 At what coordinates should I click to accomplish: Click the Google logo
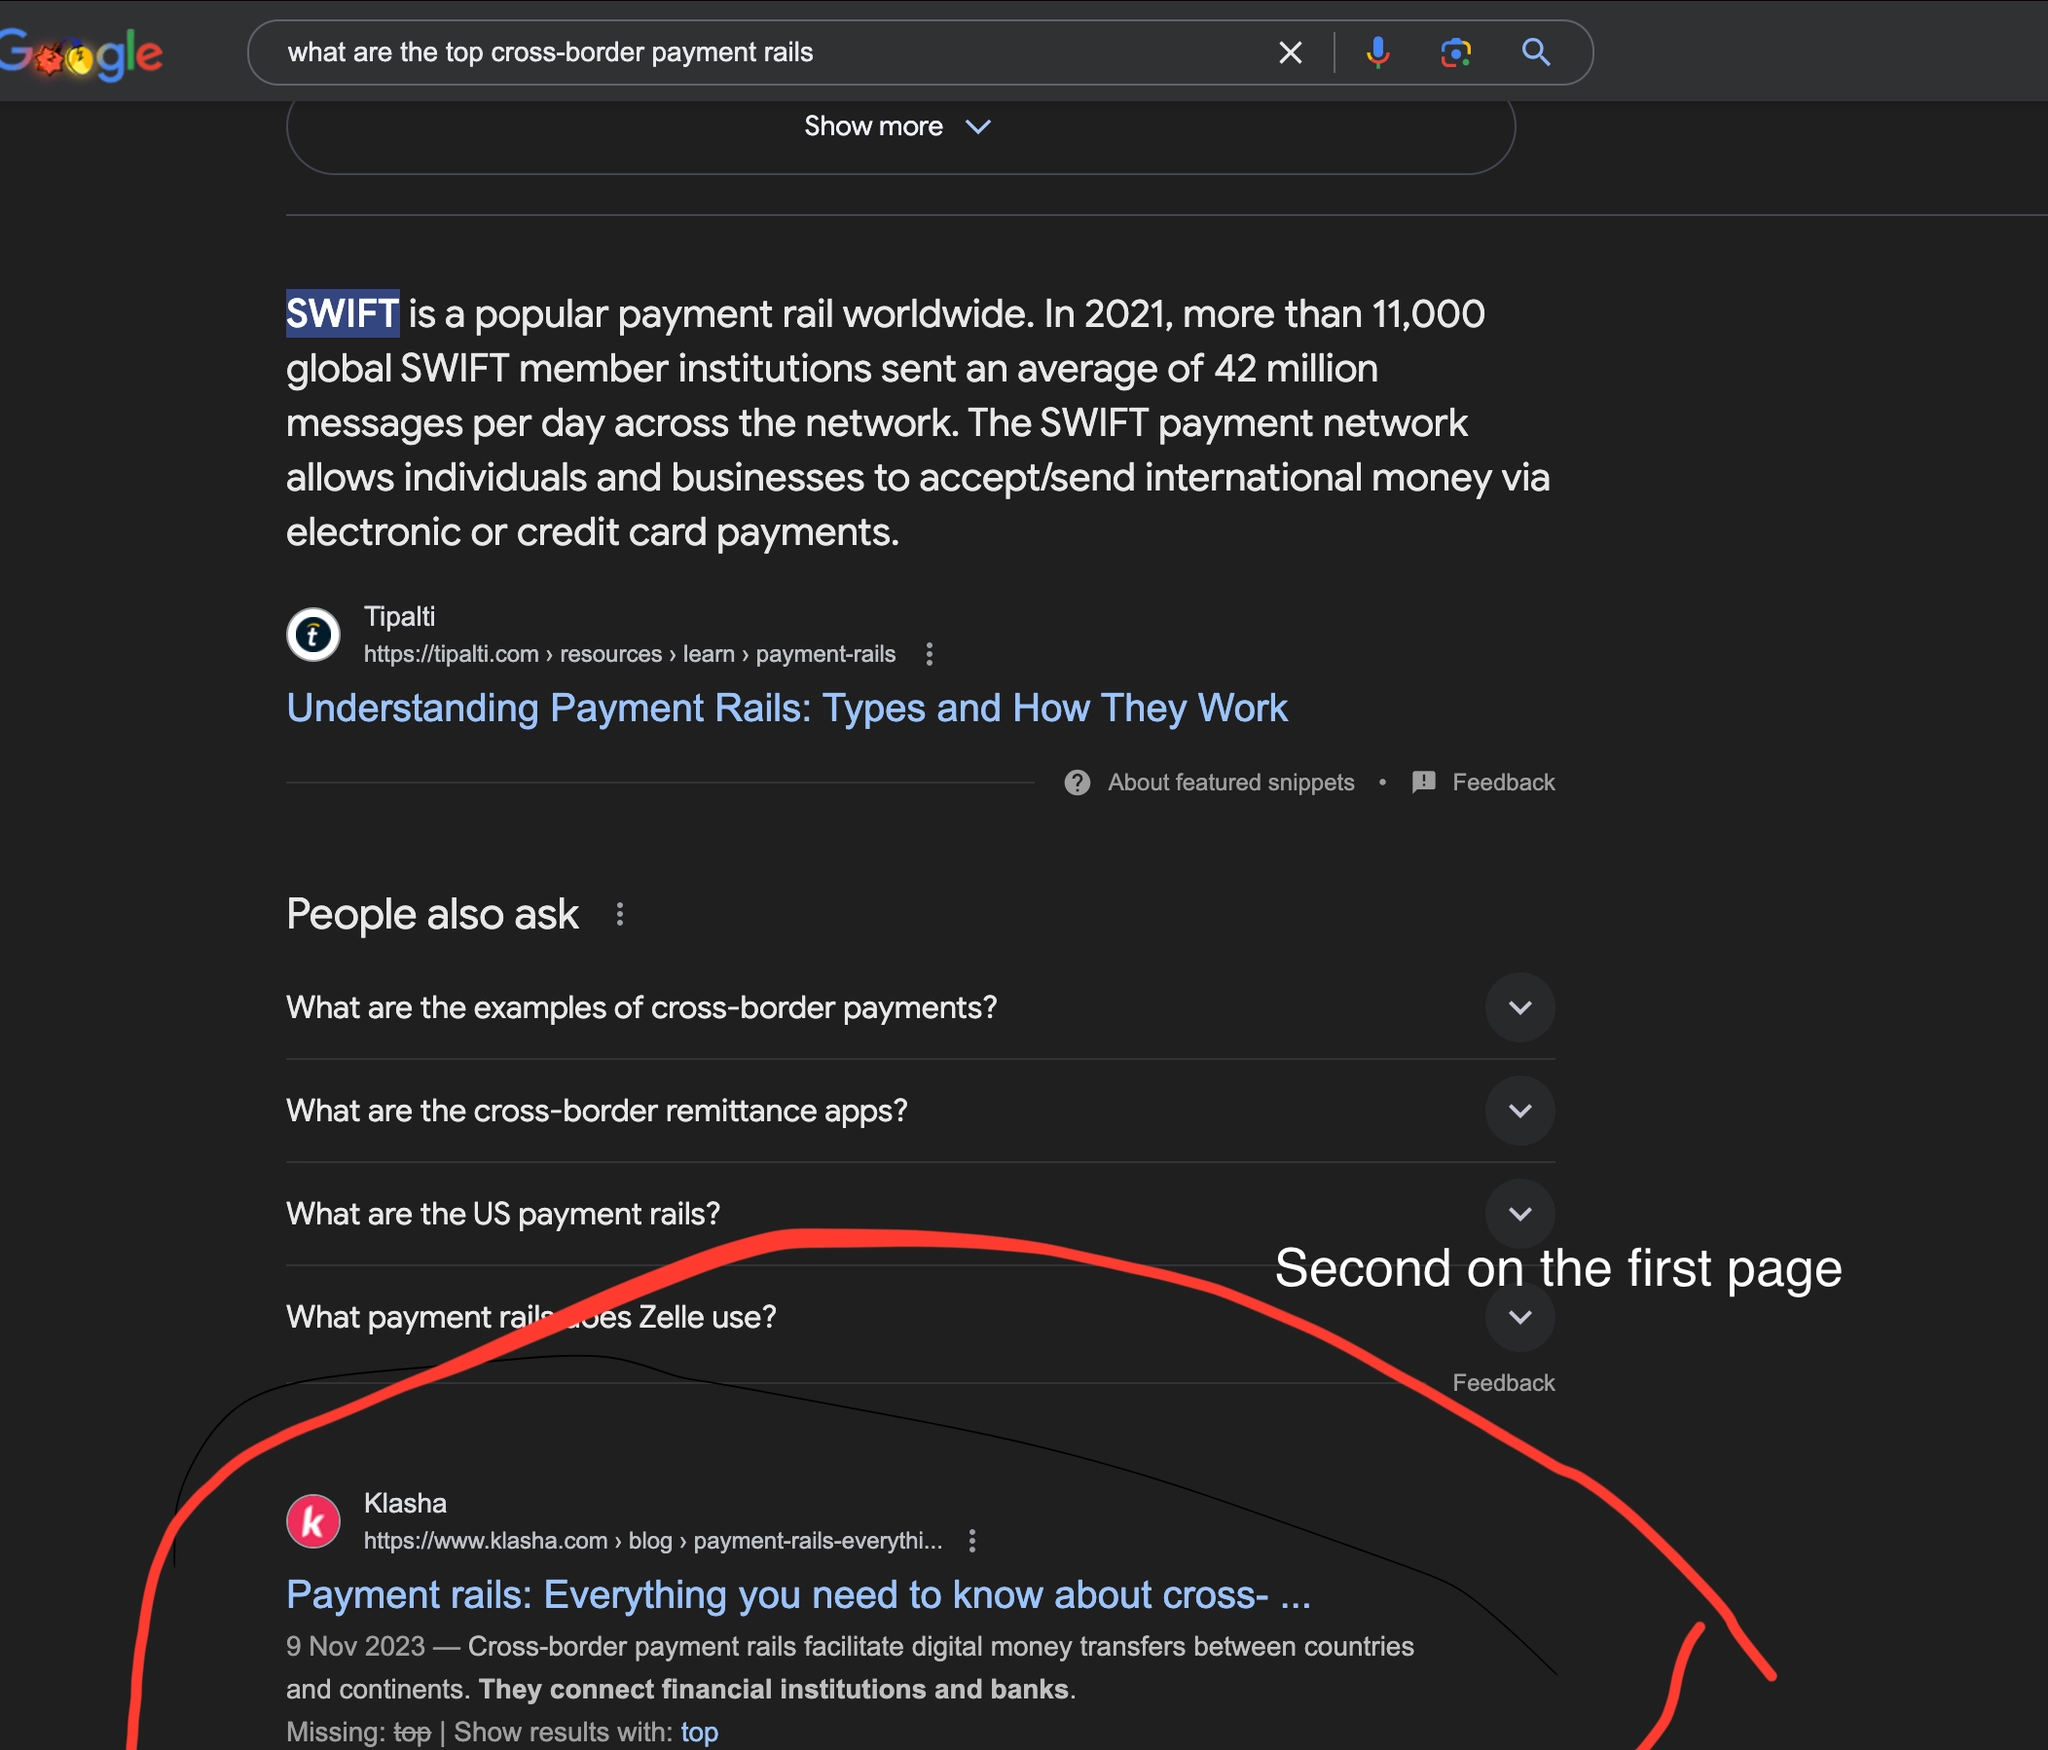[x=82, y=54]
